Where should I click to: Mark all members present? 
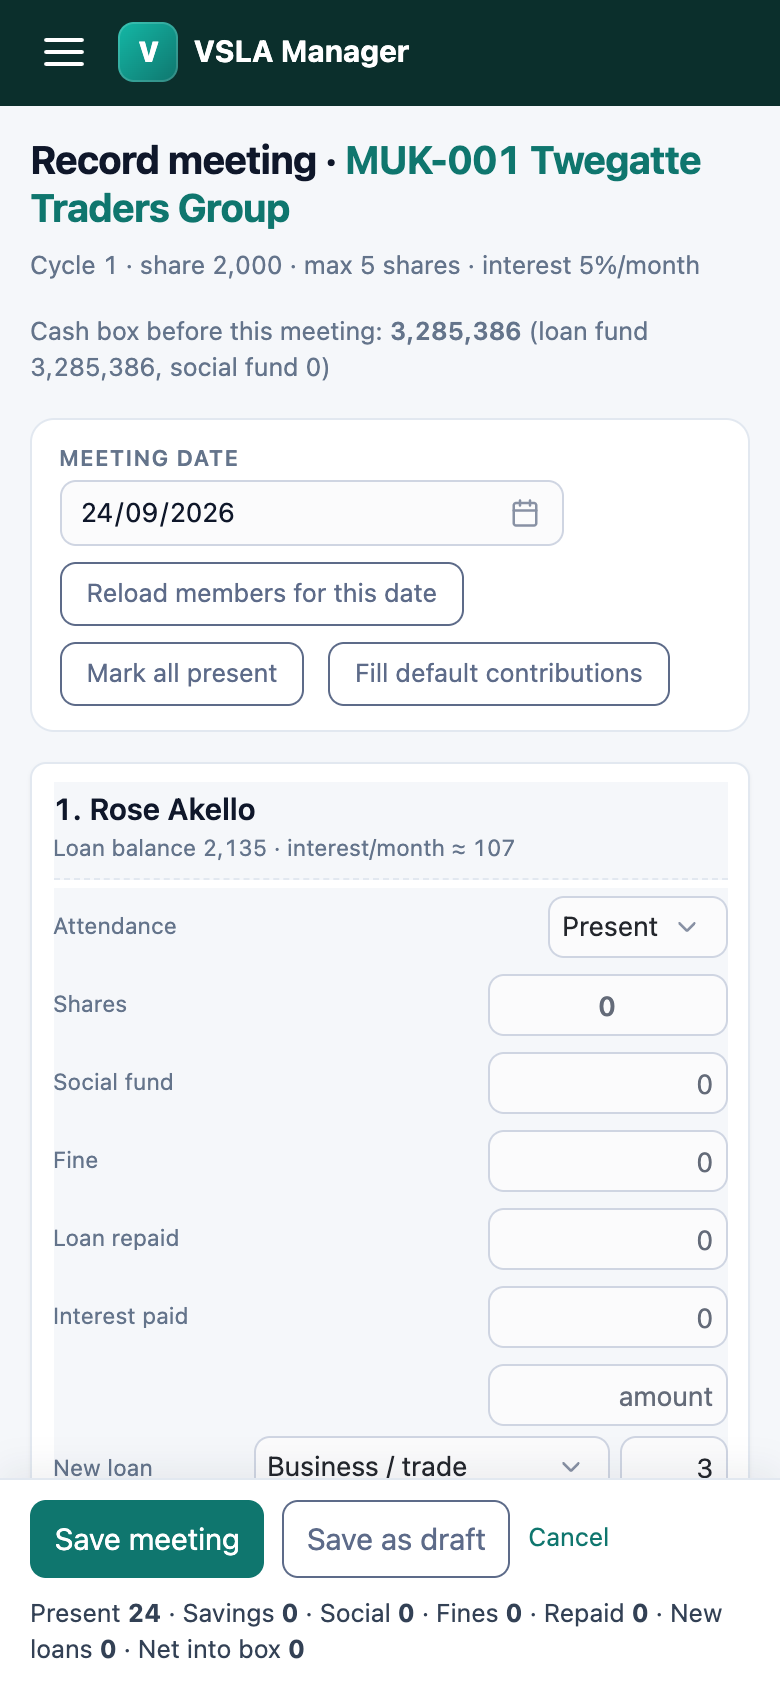coord(182,674)
